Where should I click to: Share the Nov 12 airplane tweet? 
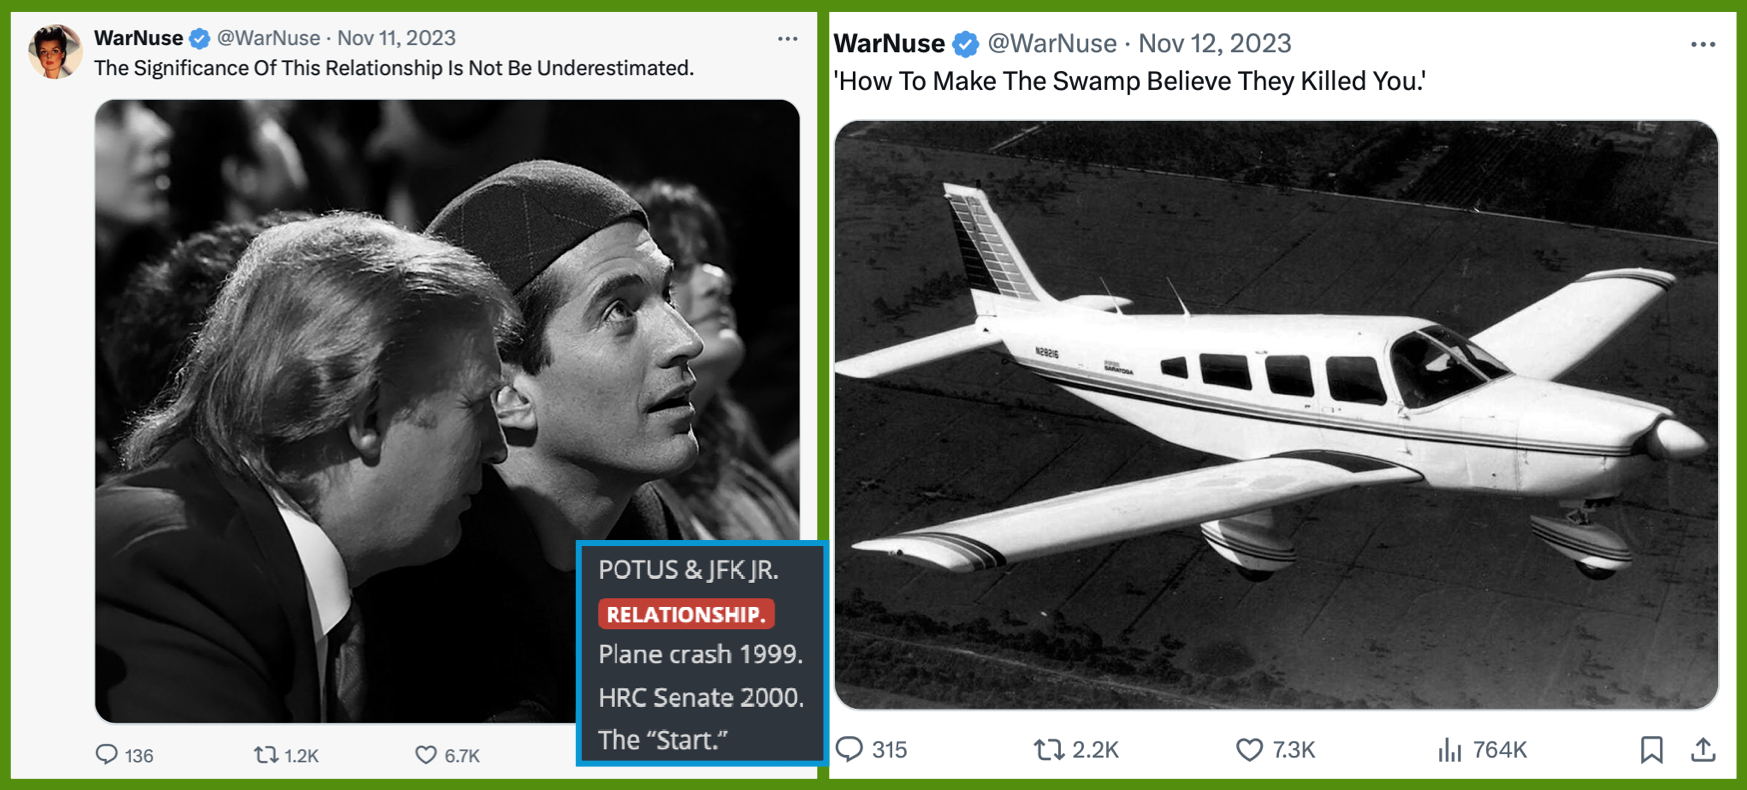tap(1703, 749)
